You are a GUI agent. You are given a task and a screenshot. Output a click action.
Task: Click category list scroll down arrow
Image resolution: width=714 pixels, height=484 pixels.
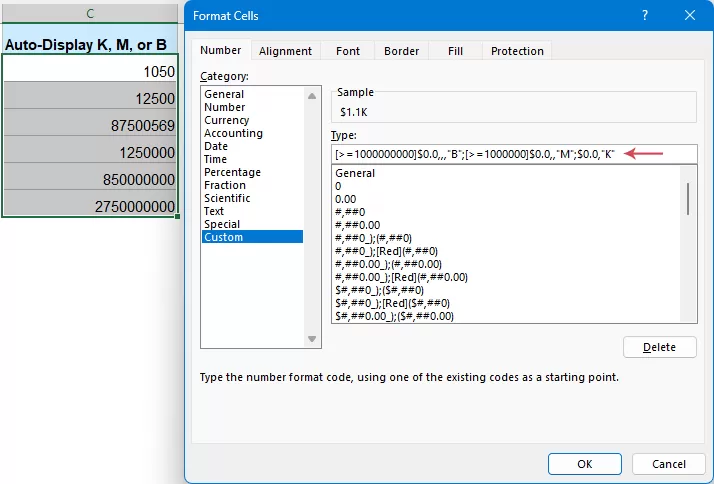[312, 339]
